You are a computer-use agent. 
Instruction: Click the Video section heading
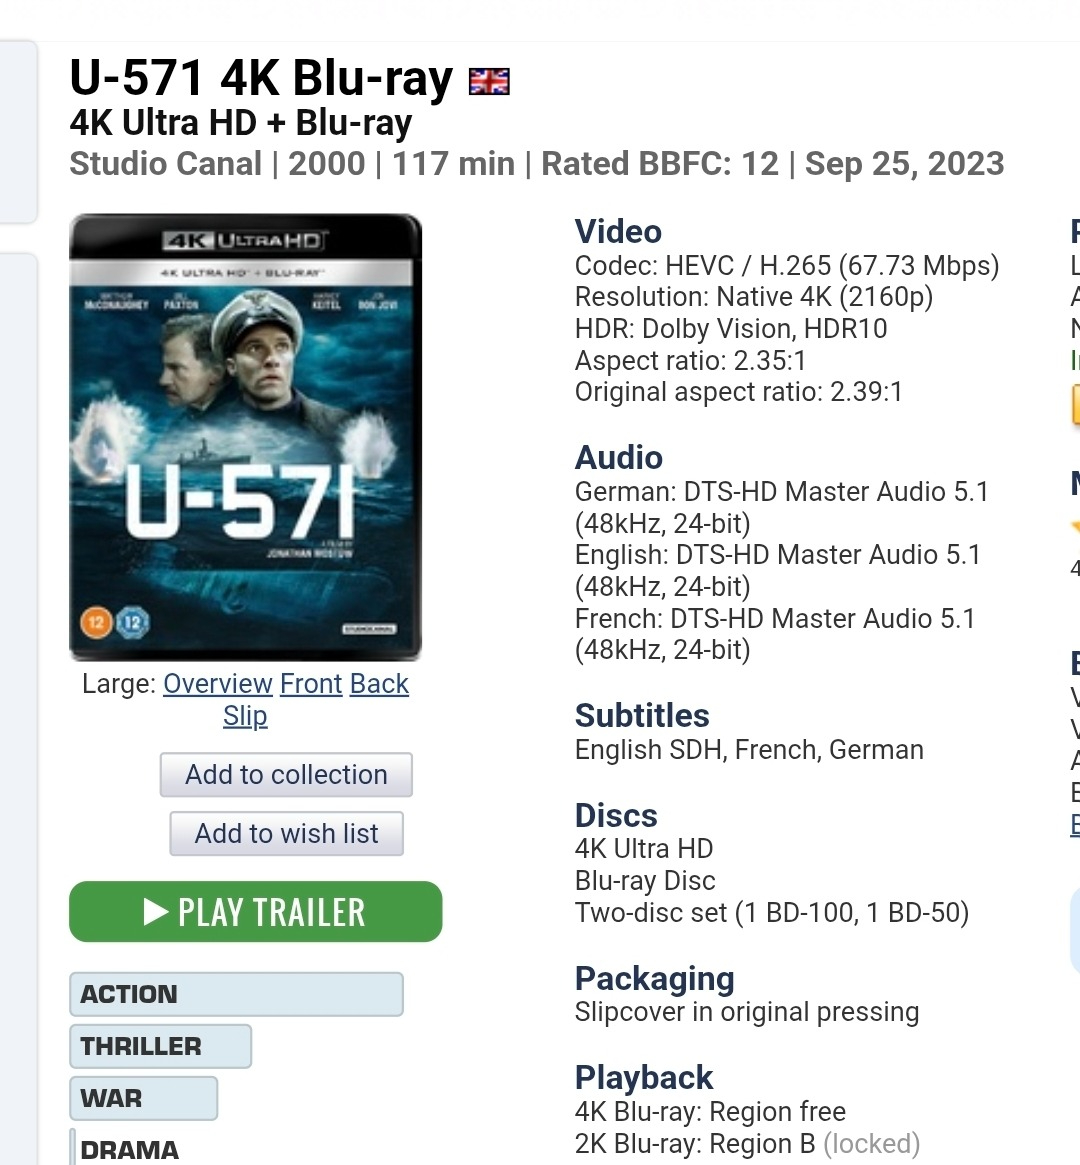point(618,231)
